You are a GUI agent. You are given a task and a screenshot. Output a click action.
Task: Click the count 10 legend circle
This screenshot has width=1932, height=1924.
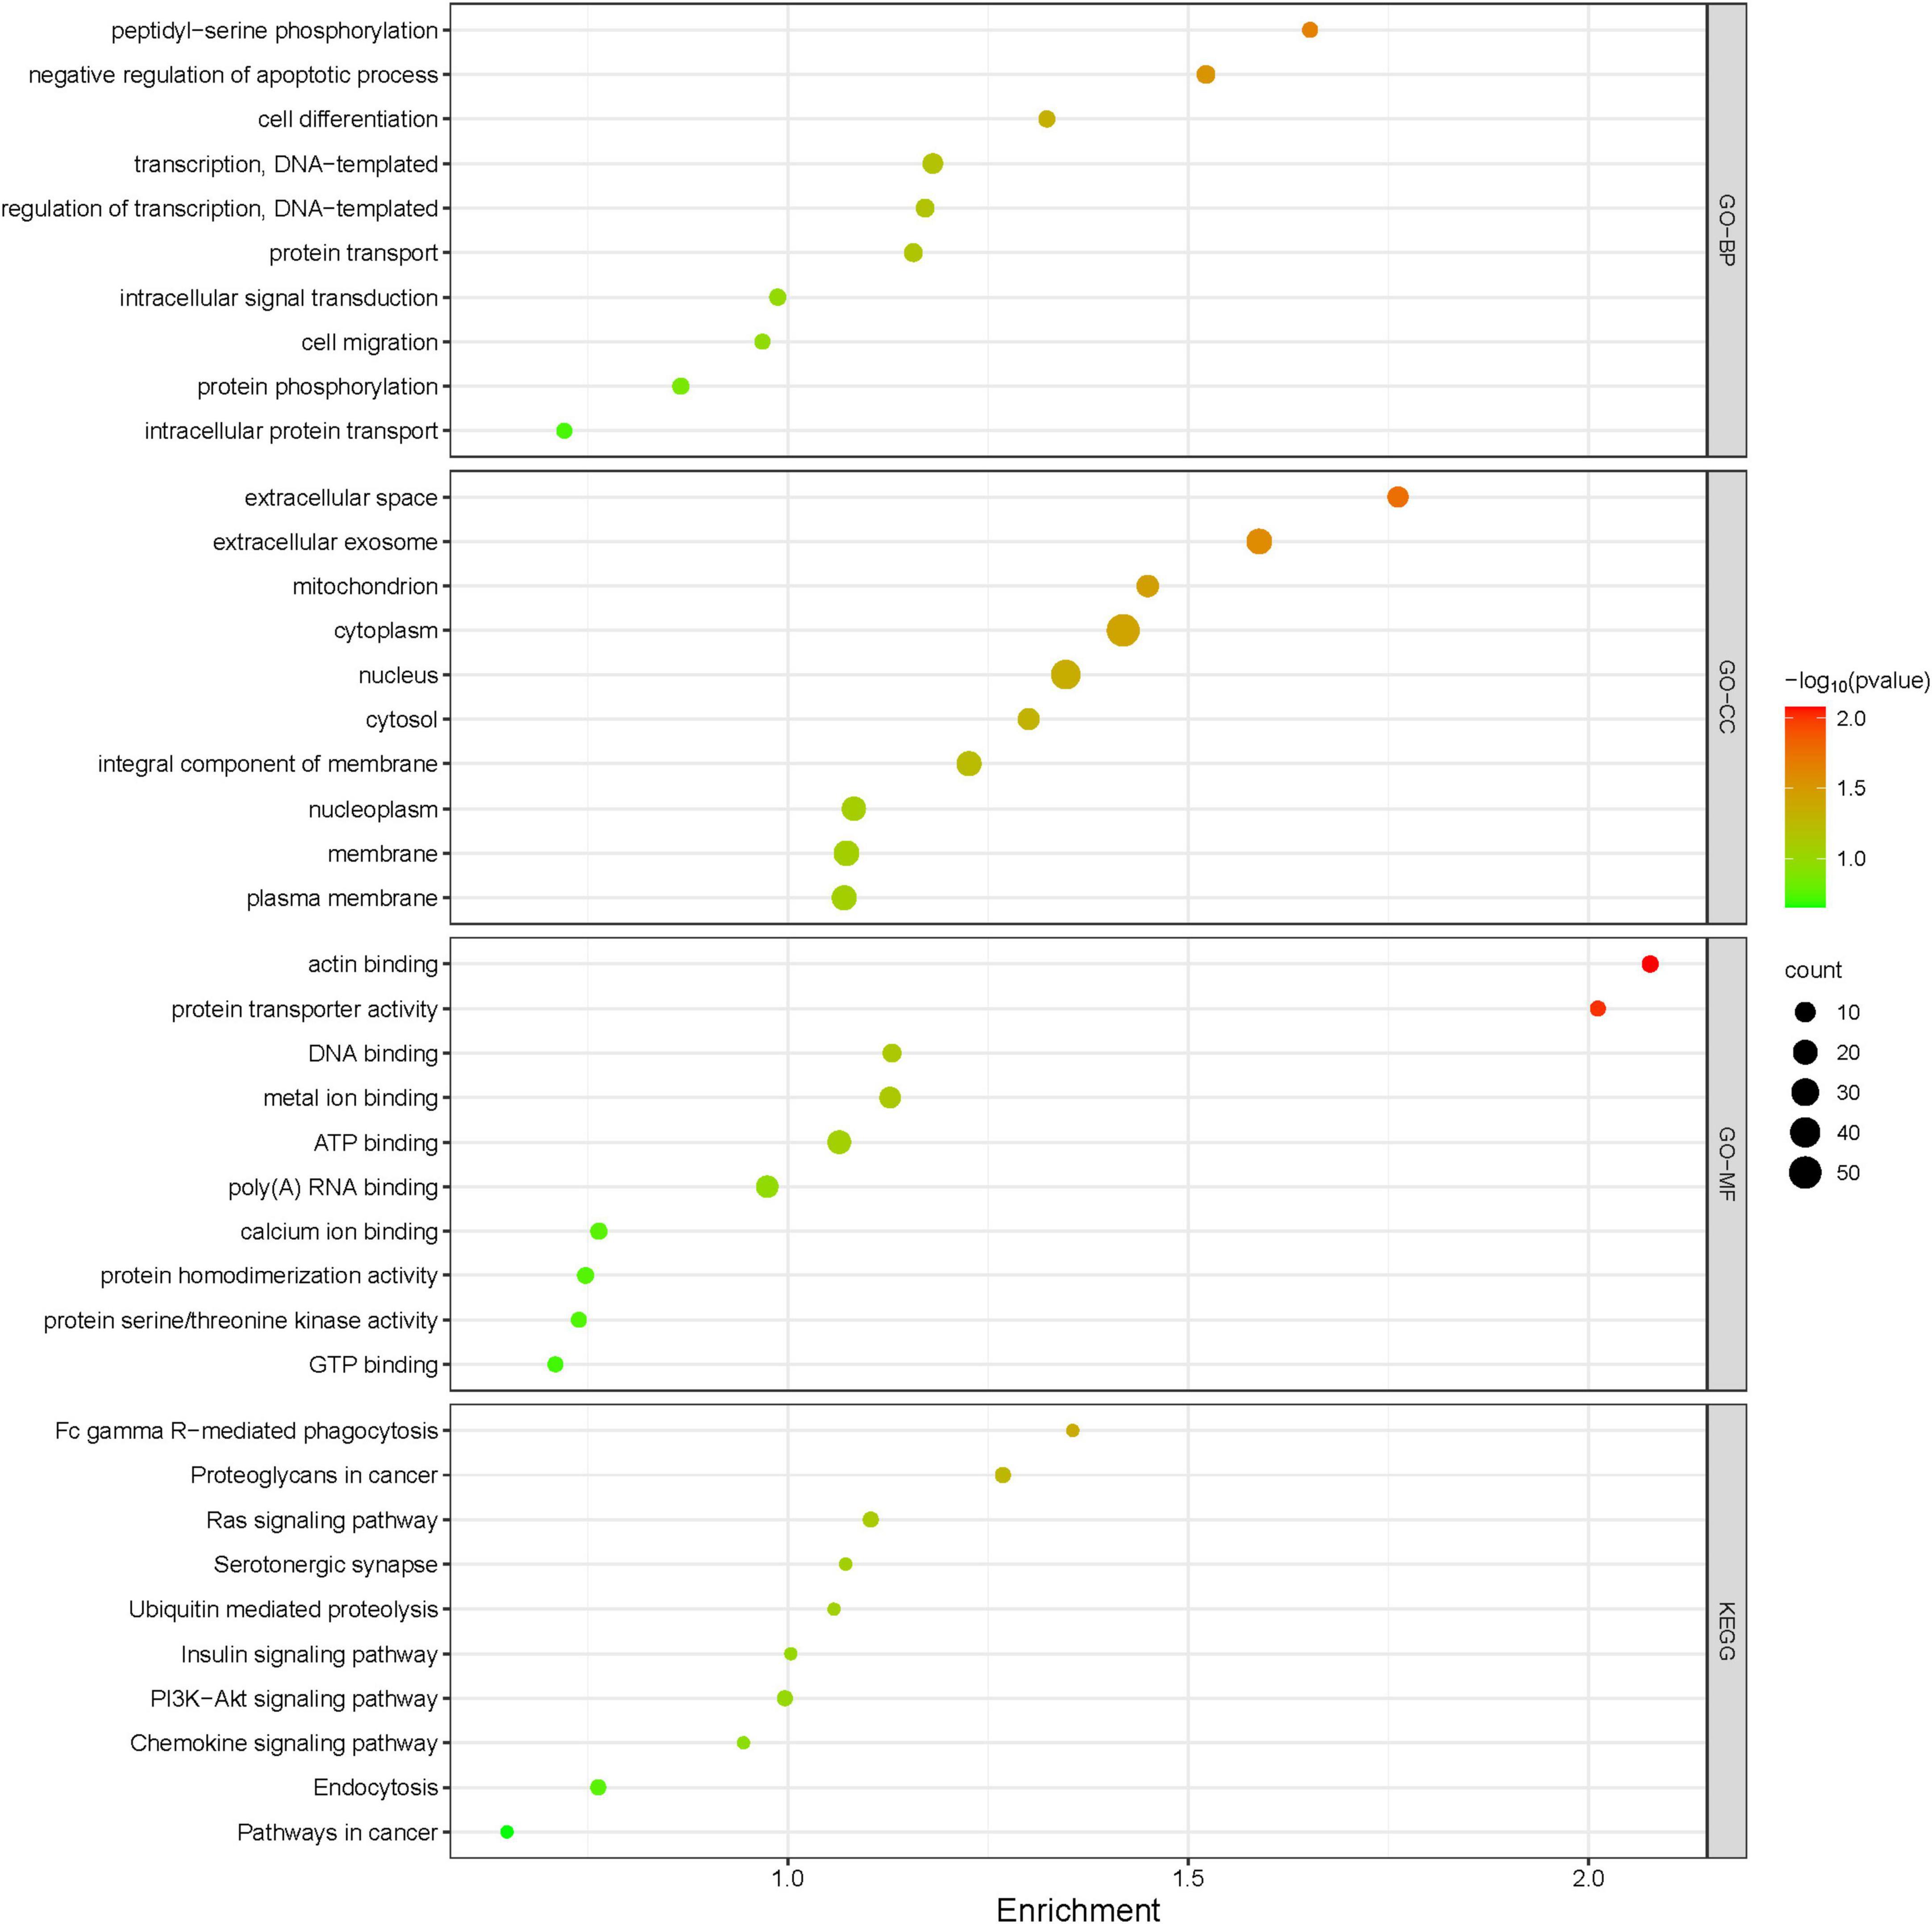[1805, 1012]
